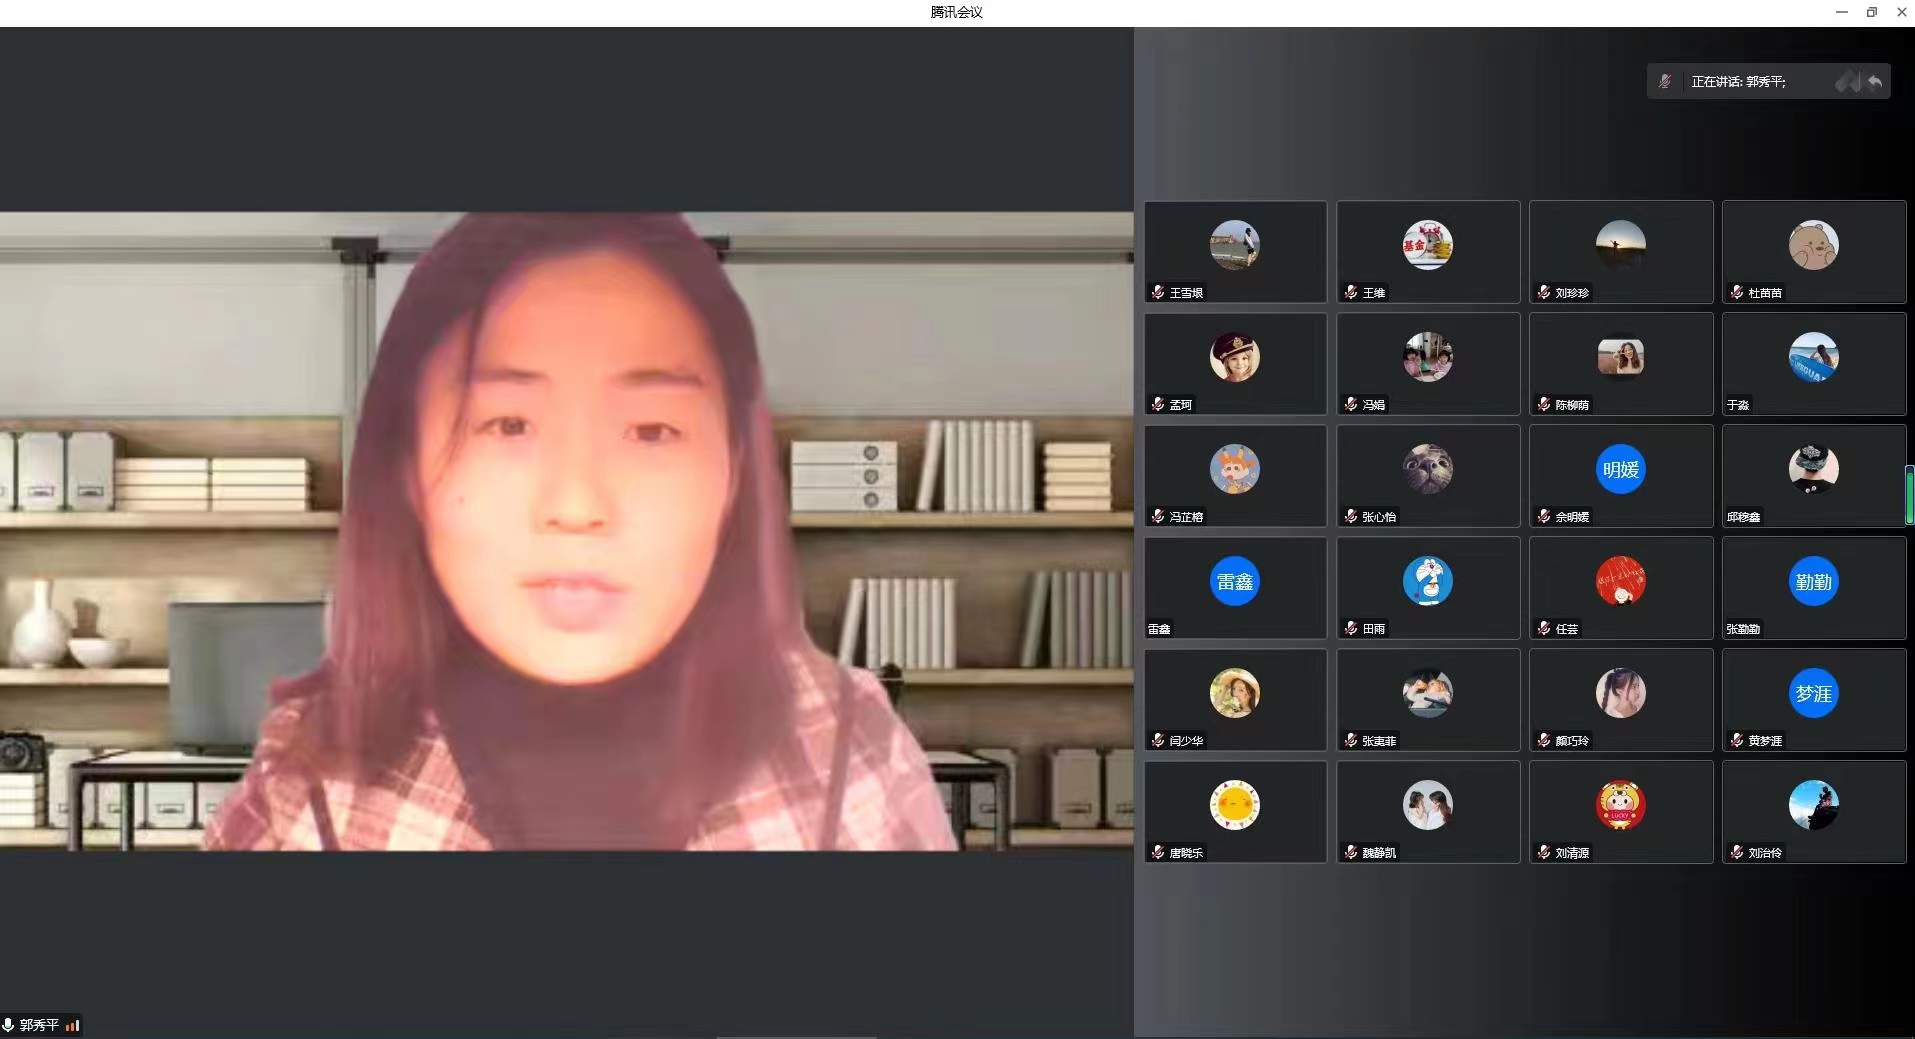Viewport: 1915px width, 1039px height.
Task: Click the green participant list scrollbar
Action: [1909, 496]
